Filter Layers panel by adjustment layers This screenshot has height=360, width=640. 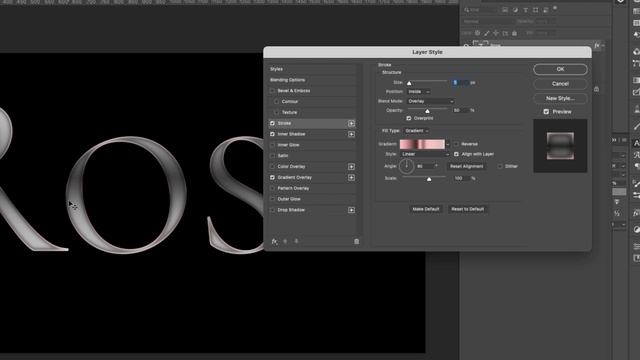[515, 10]
